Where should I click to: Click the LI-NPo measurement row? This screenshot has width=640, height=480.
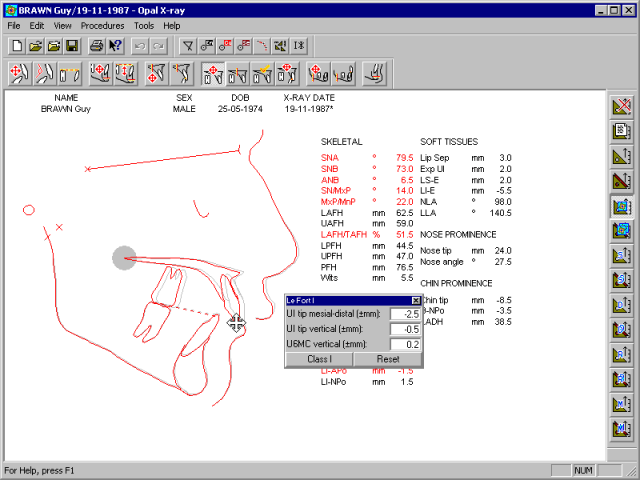point(367,382)
